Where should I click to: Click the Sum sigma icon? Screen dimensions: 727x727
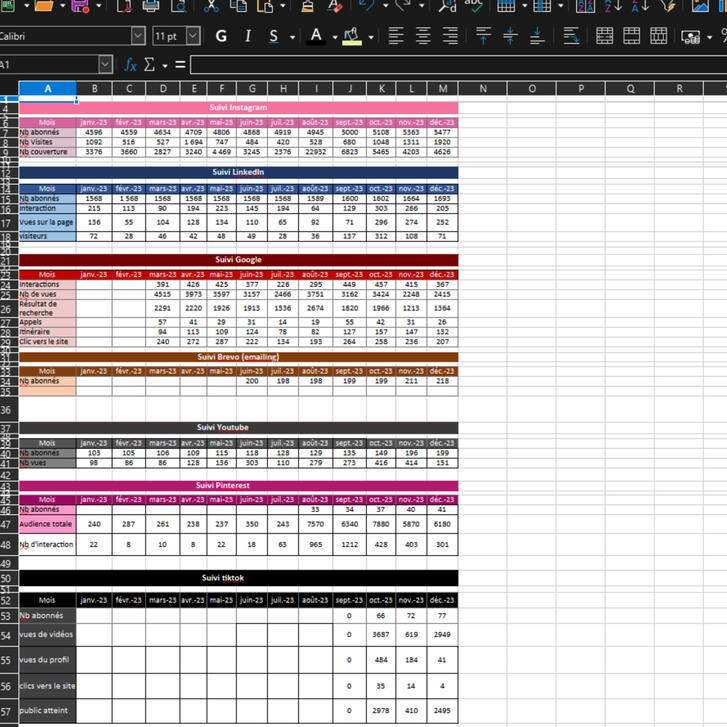149,65
